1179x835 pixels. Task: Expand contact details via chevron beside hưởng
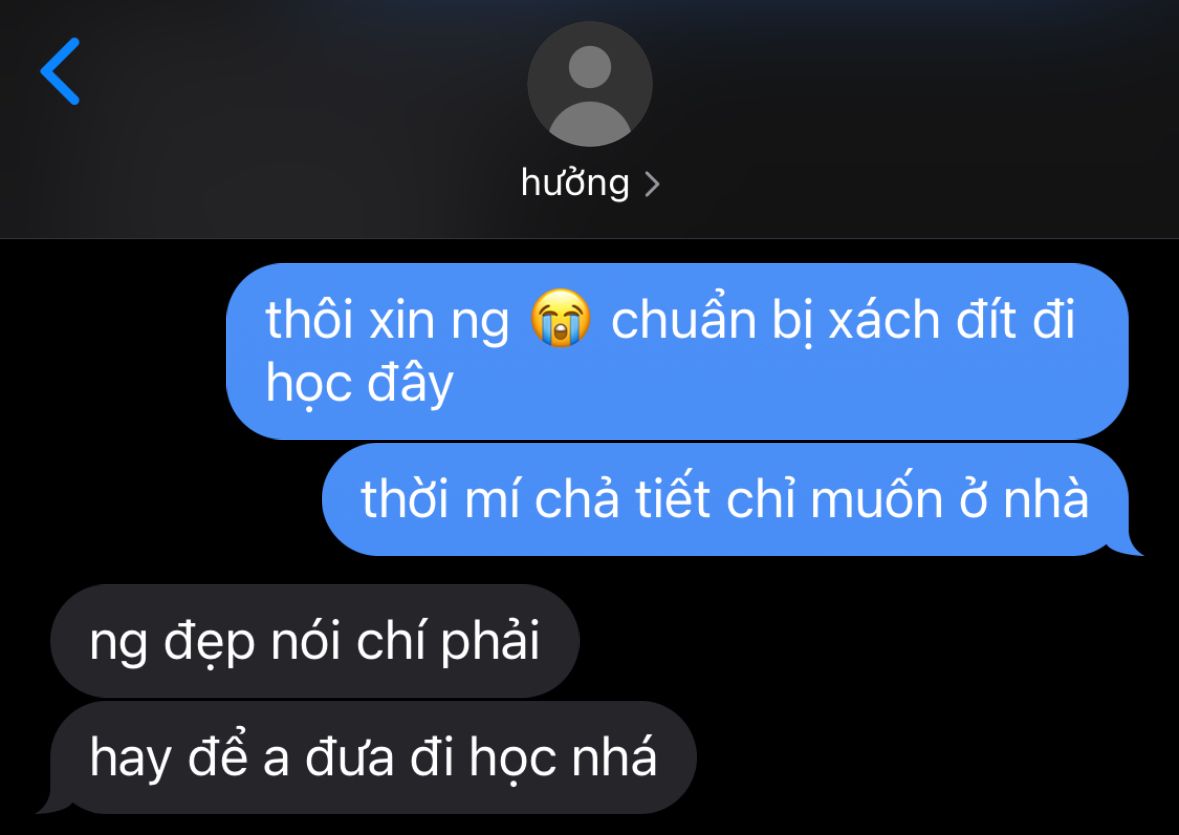pyautogui.click(x=652, y=184)
